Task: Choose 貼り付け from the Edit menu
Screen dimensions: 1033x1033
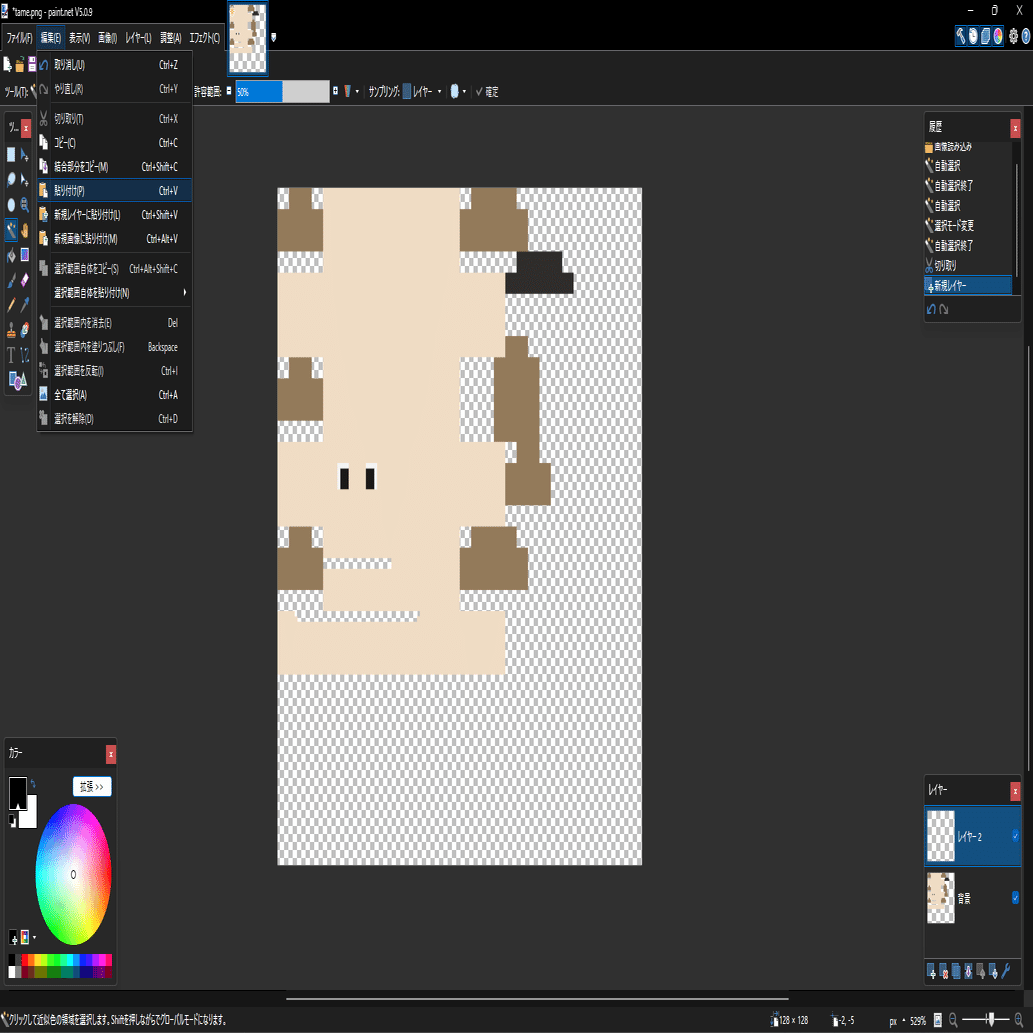Action: click(x=115, y=190)
